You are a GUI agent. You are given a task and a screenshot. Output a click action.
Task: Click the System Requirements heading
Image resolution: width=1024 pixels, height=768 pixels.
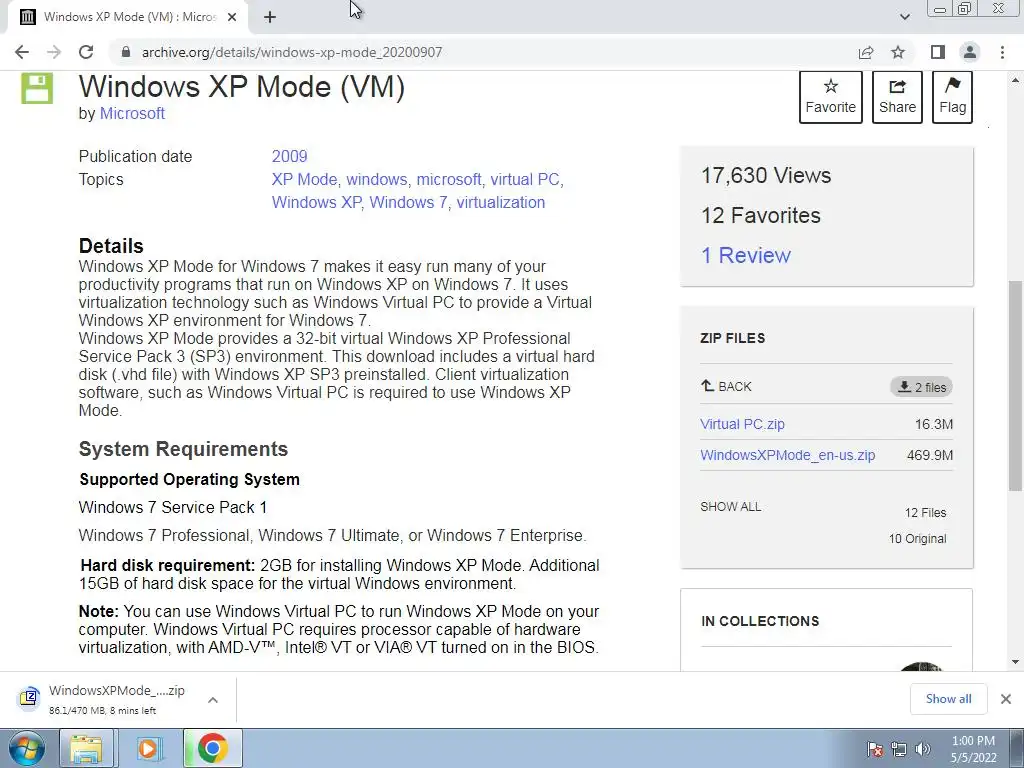click(184, 449)
